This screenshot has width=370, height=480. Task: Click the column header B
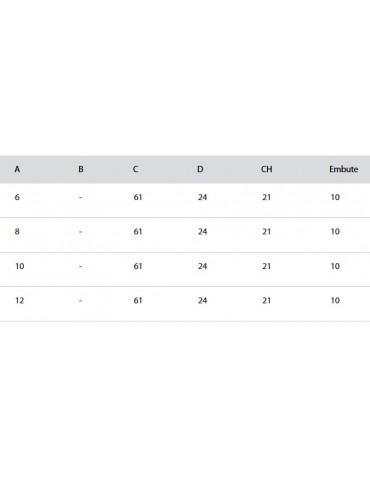point(81,169)
